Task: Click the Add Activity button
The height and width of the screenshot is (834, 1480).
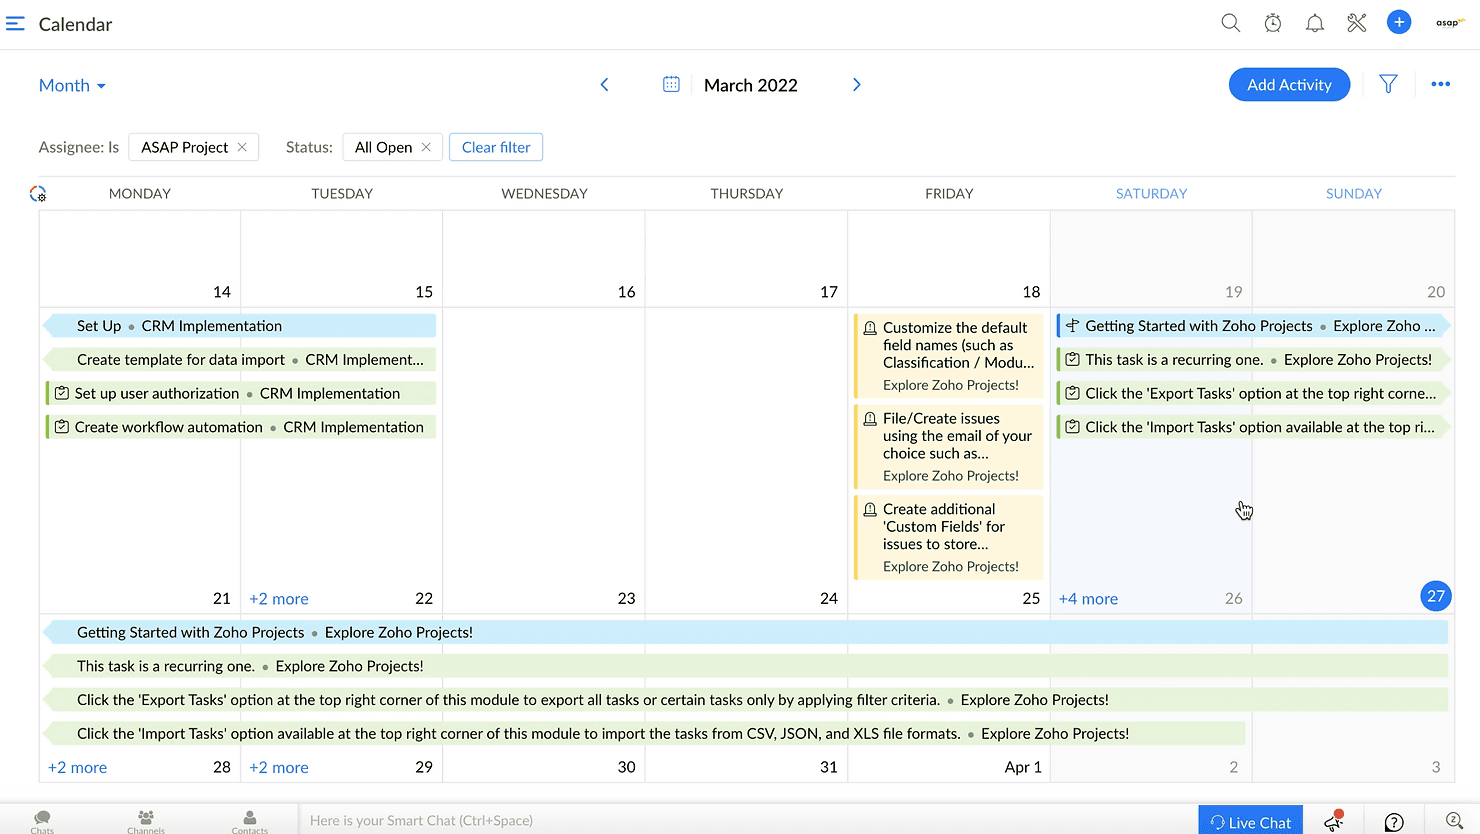Action: pyautogui.click(x=1289, y=85)
